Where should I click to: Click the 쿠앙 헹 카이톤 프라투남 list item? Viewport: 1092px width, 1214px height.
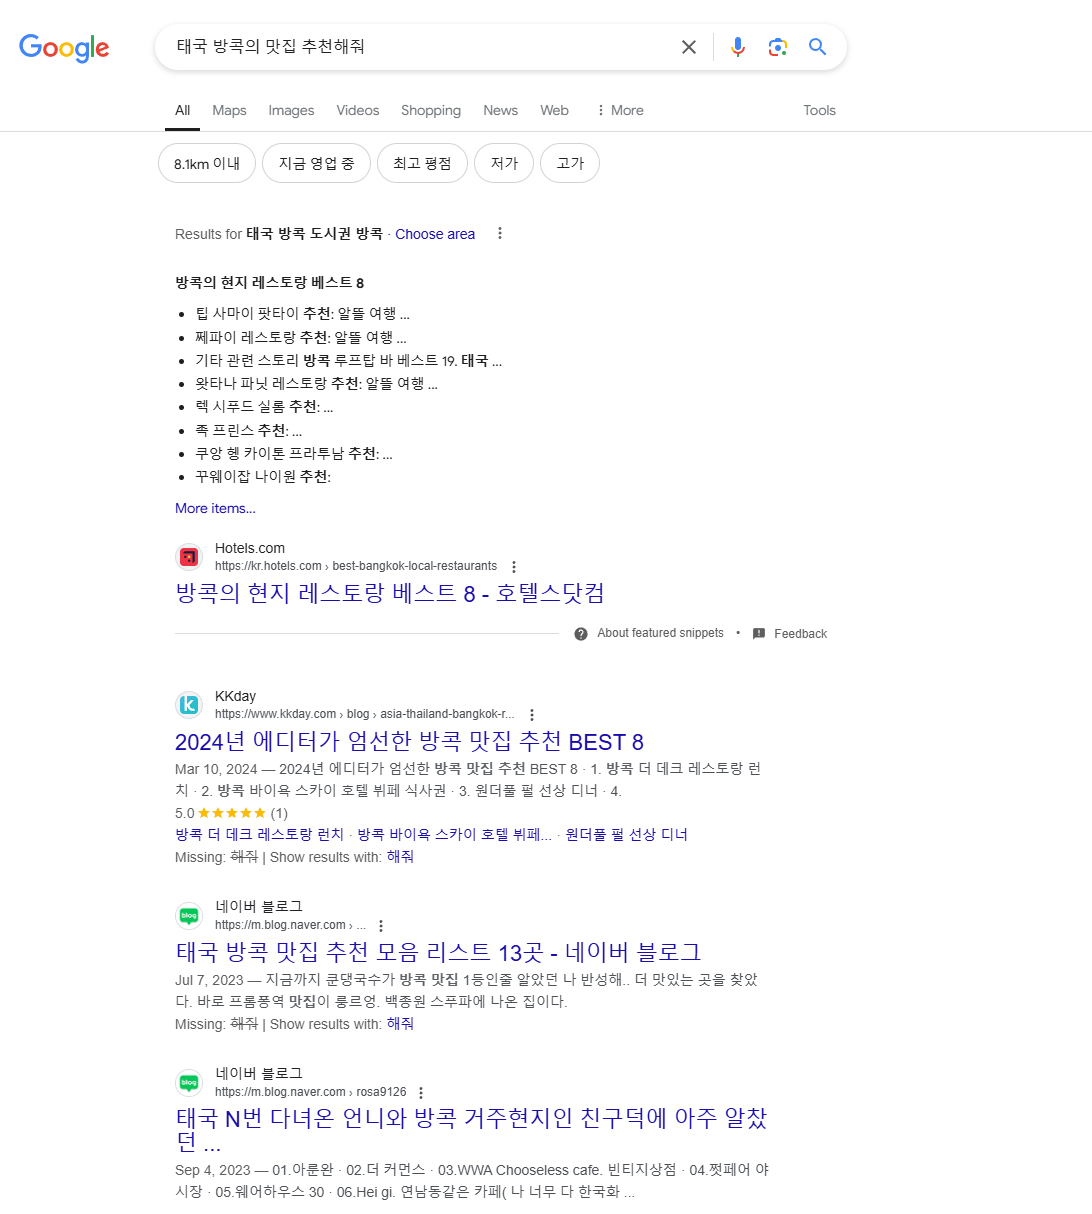click(294, 454)
